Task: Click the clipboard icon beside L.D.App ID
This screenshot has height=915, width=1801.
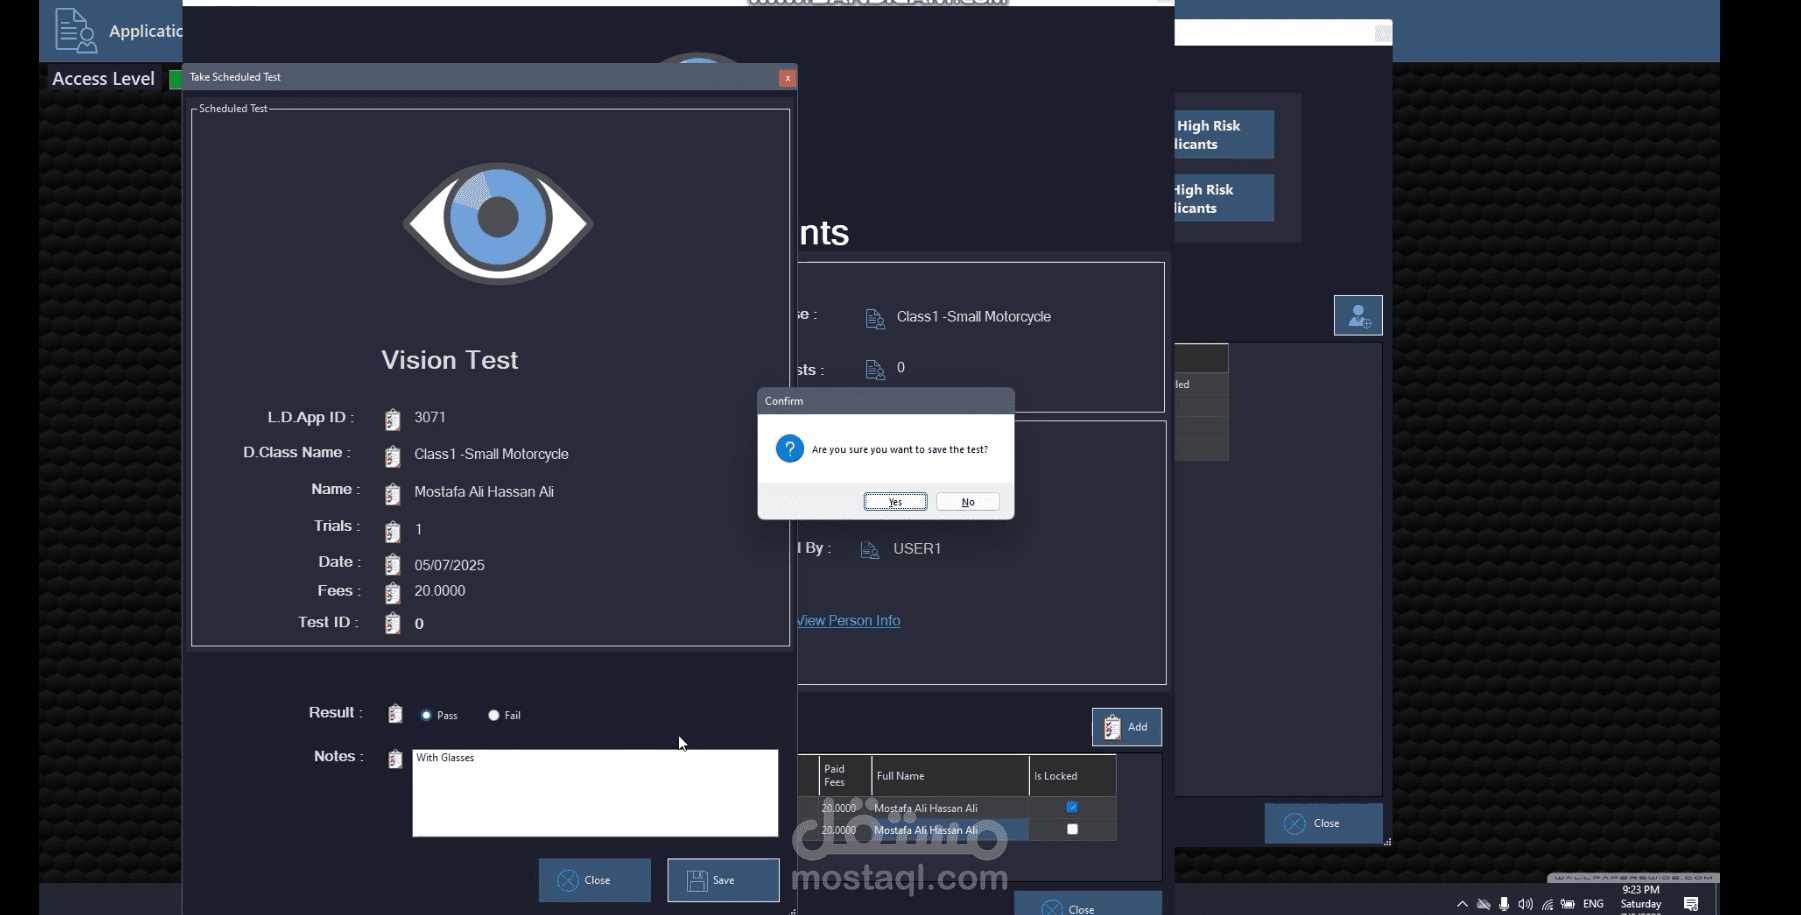Action: [x=392, y=419]
